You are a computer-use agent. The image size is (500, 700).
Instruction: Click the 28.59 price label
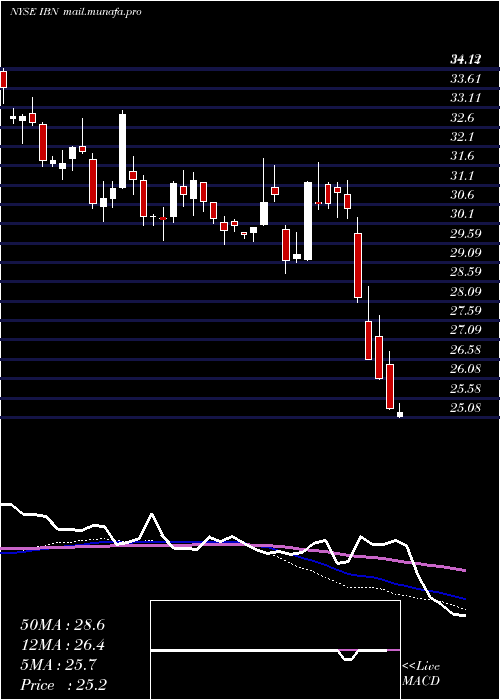click(465, 272)
